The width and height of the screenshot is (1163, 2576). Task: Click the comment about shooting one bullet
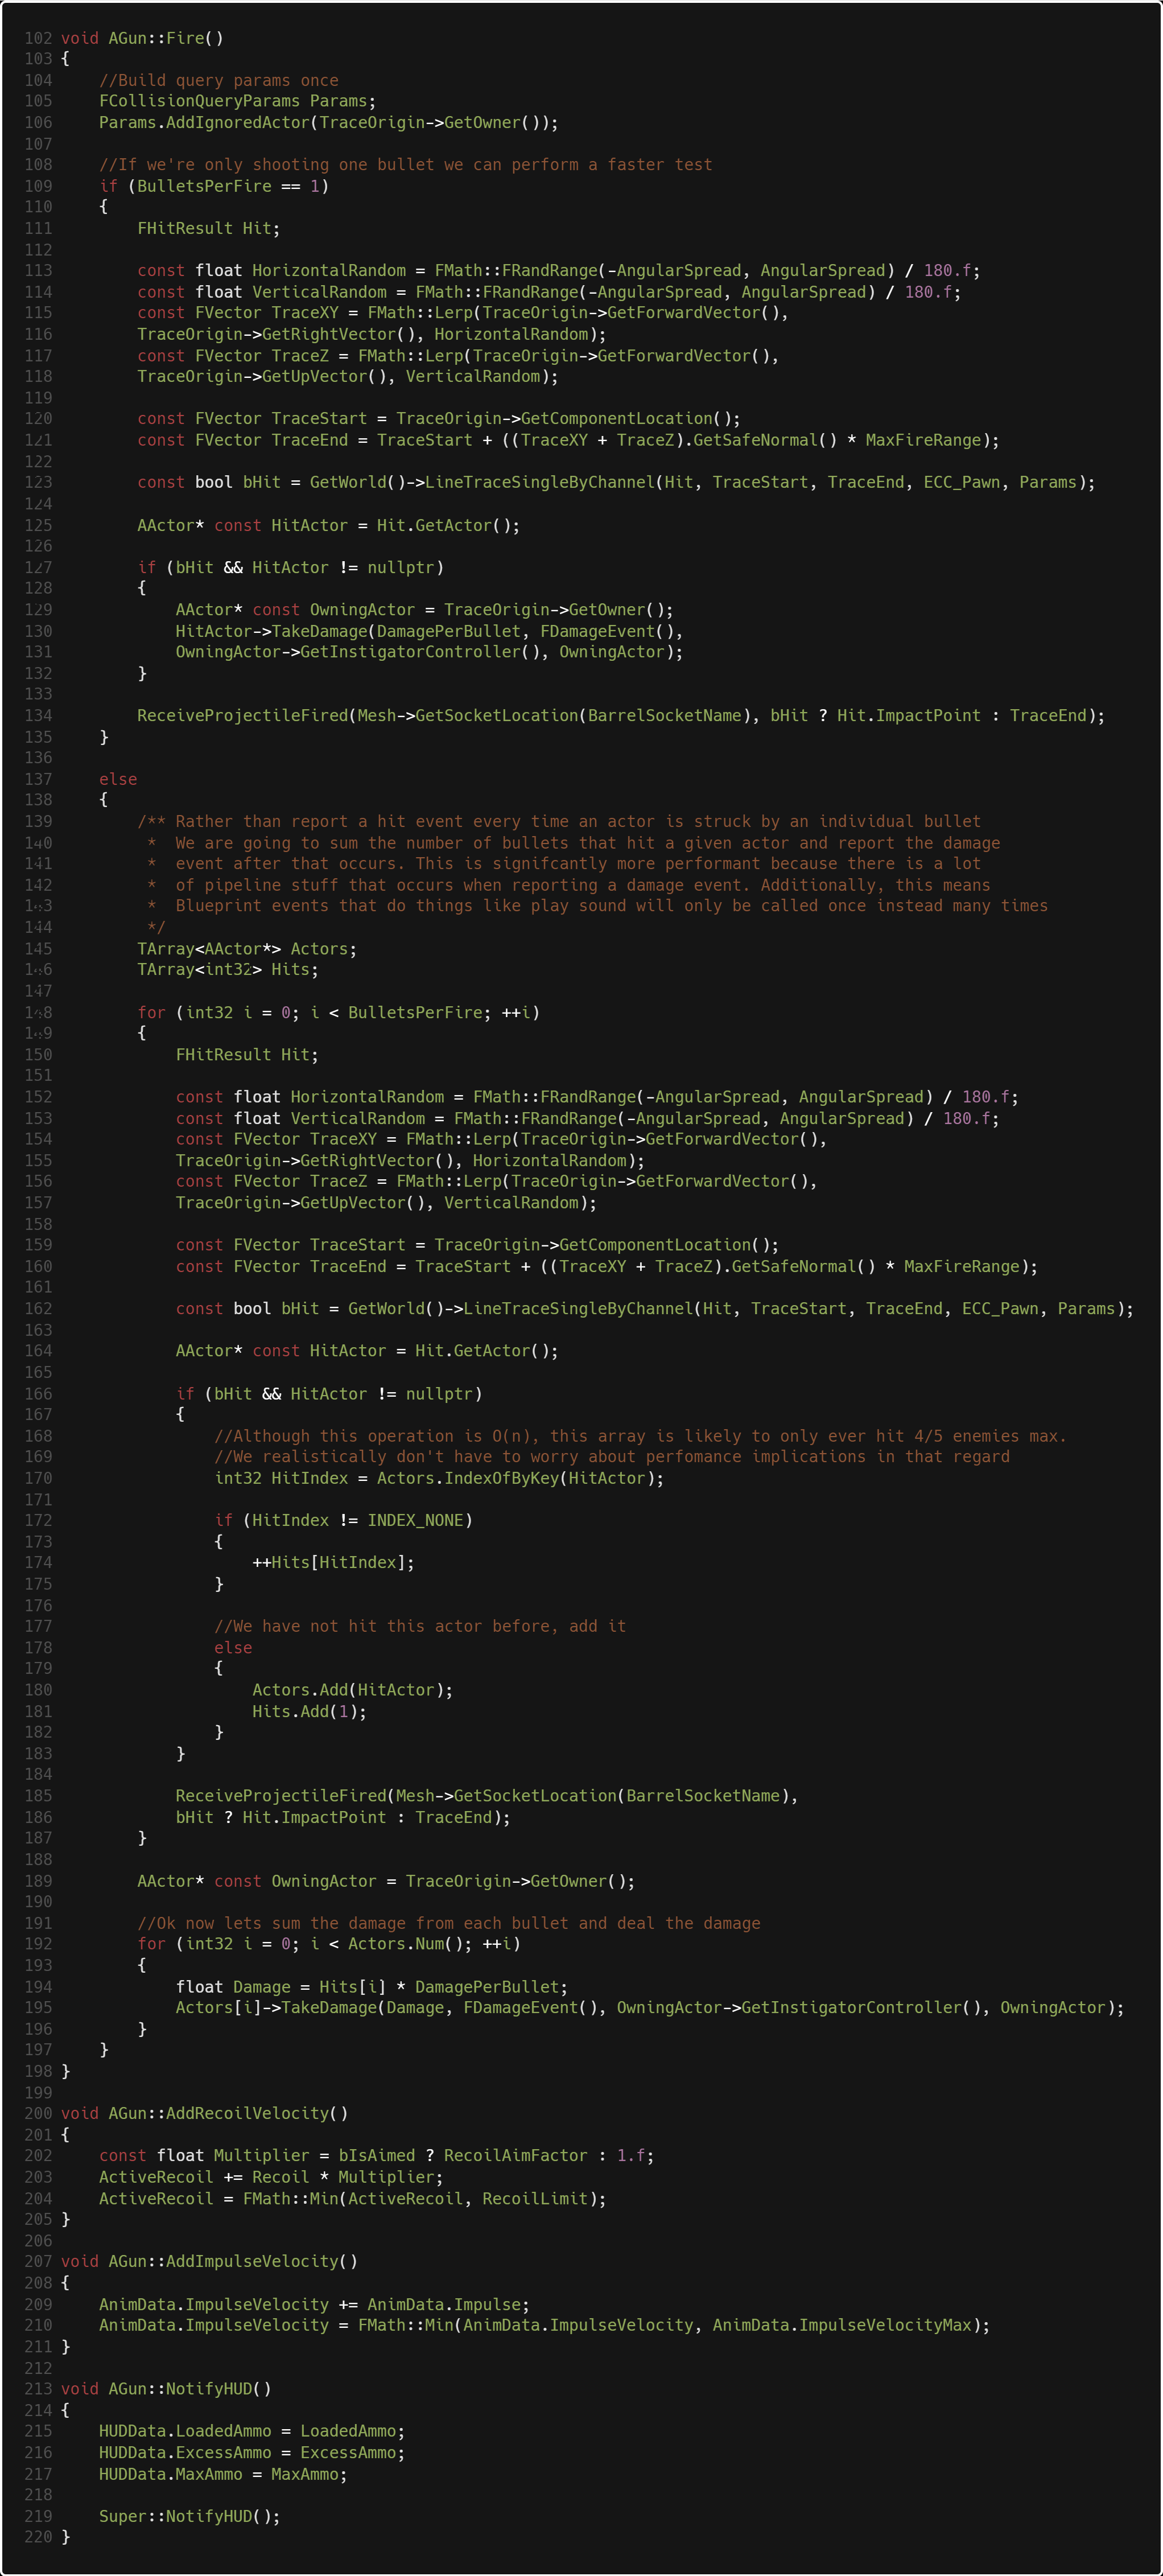[x=406, y=164]
